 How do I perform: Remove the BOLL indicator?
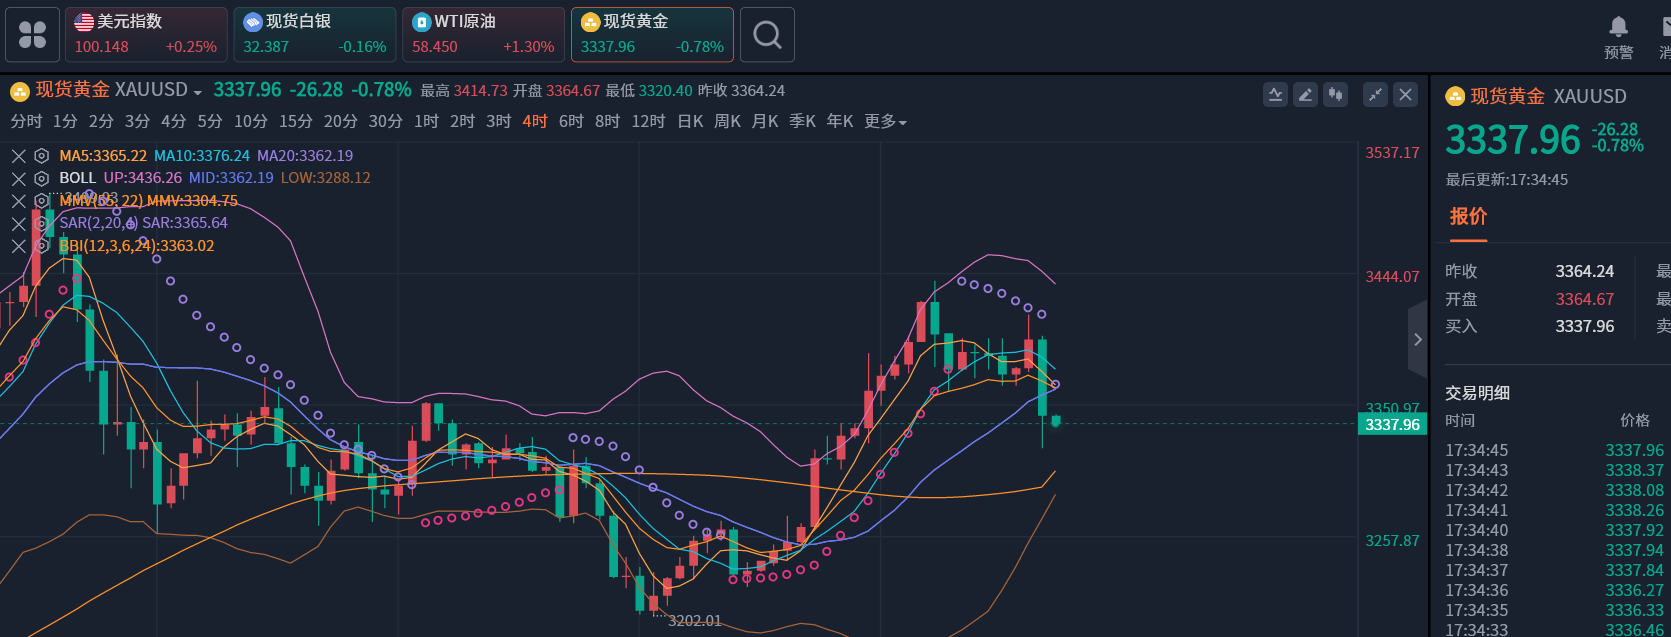pyautogui.click(x=19, y=178)
